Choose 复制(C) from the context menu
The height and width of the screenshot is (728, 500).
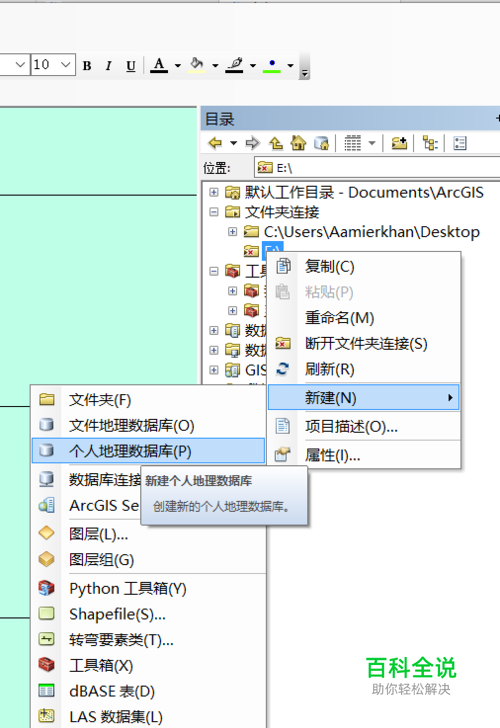tap(364, 266)
